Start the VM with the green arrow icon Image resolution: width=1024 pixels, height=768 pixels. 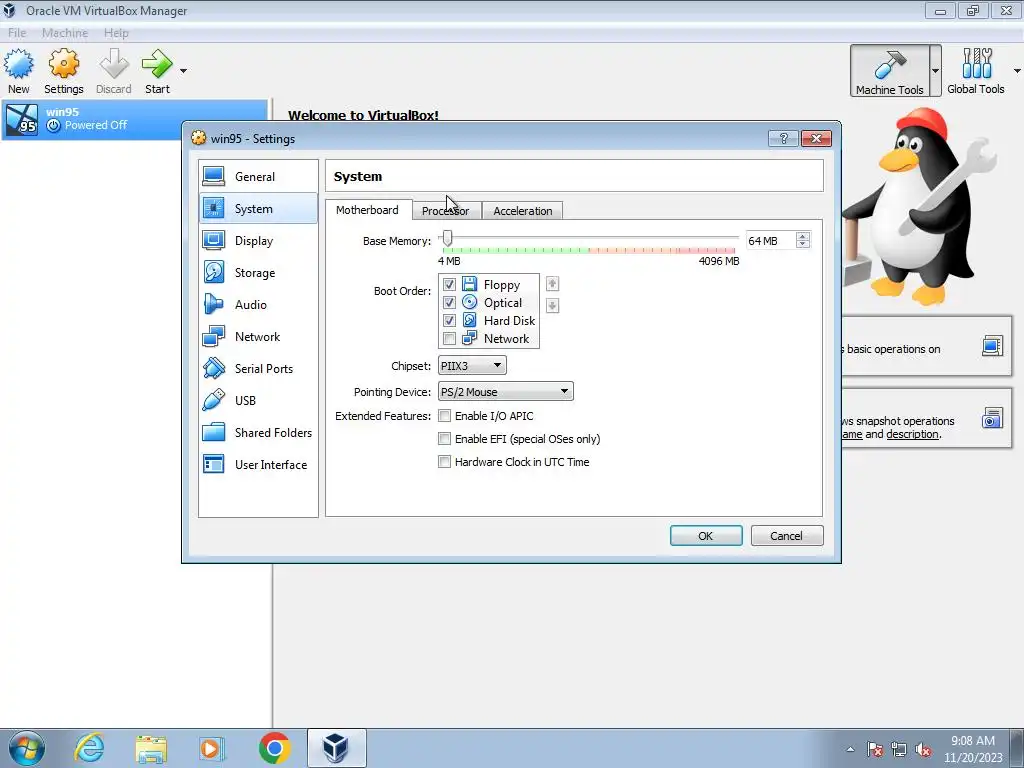click(x=157, y=71)
